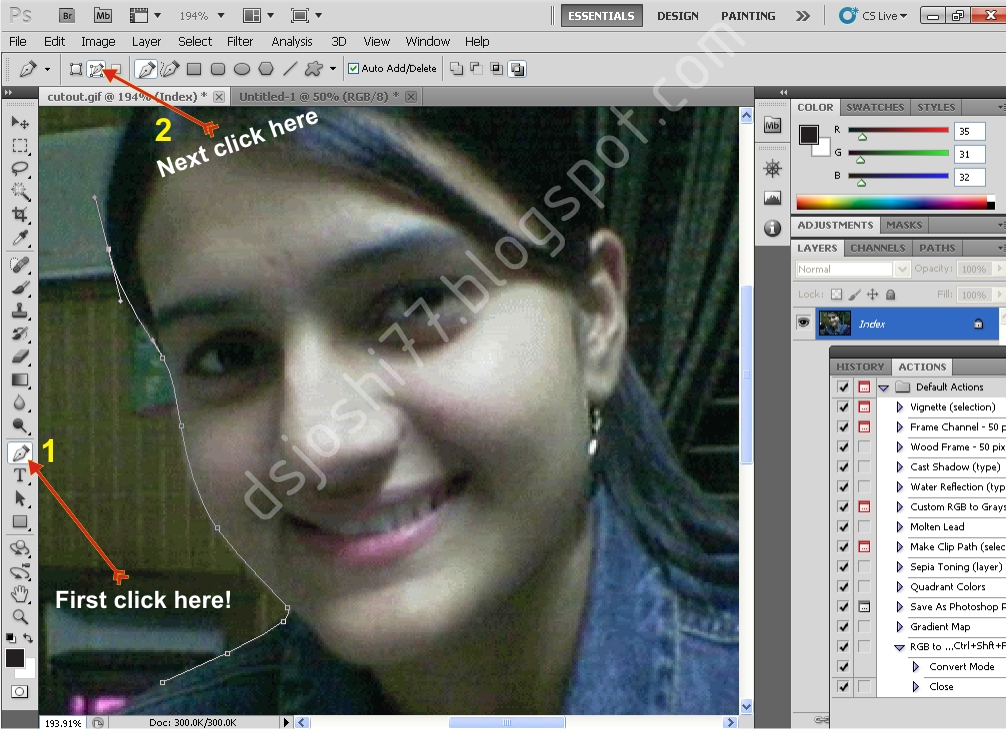The image size is (1006, 729).
Task: Expand the Molten Lead action
Action: pyautogui.click(x=900, y=527)
